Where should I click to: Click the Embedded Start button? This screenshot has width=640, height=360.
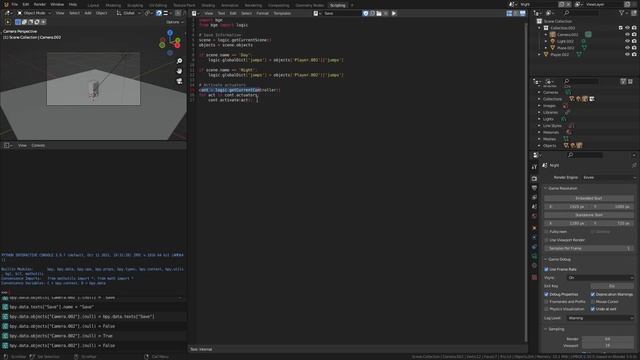(589, 198)
